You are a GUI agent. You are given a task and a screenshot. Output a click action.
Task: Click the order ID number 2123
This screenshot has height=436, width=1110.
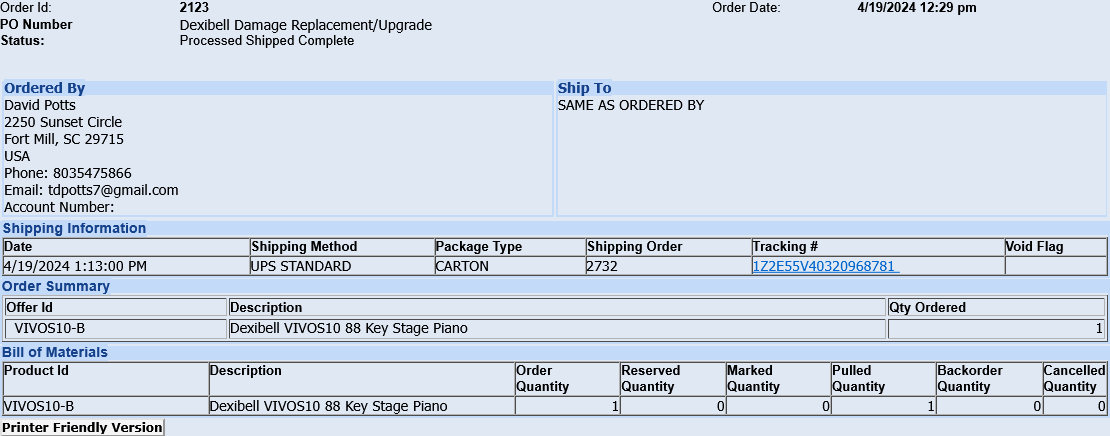[194, 8]
